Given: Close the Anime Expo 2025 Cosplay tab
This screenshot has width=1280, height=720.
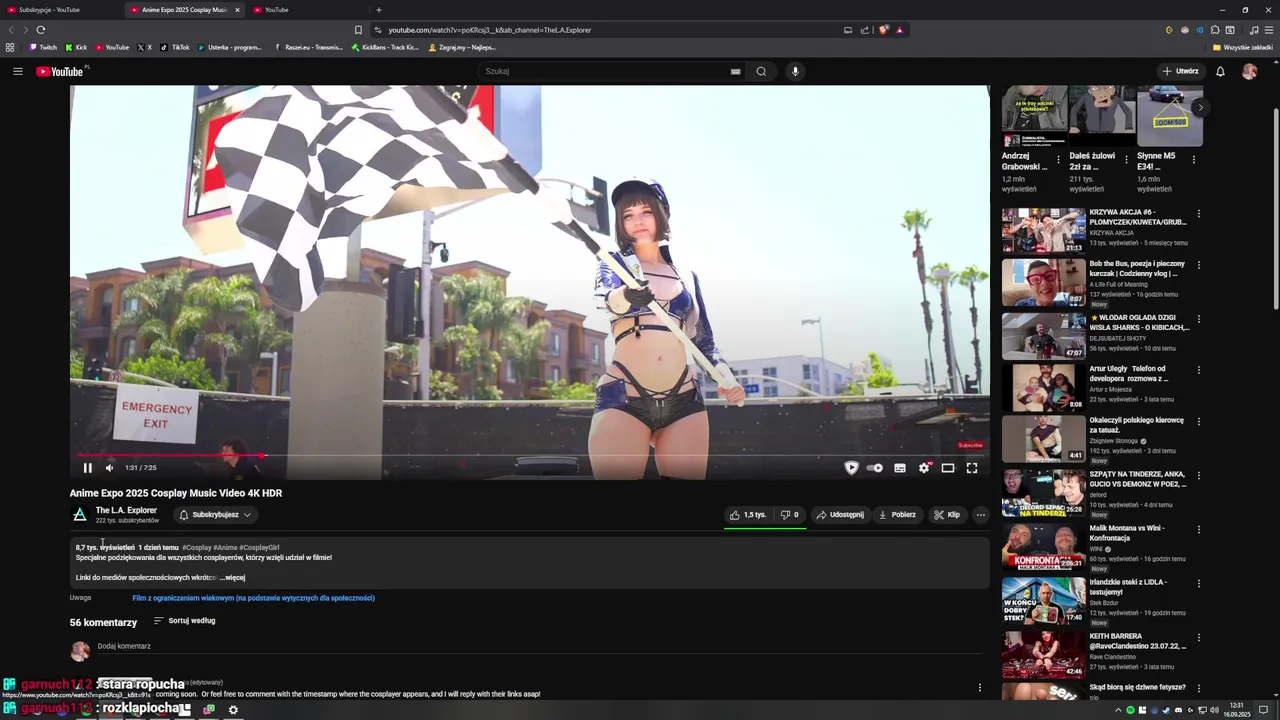Looking at the screenshot, I should [237, 10].
